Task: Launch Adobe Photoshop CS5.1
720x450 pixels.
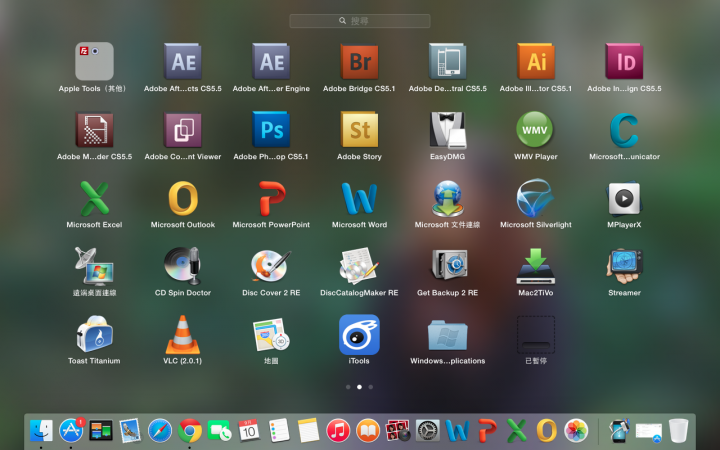Action: click(x=271, y=129)
